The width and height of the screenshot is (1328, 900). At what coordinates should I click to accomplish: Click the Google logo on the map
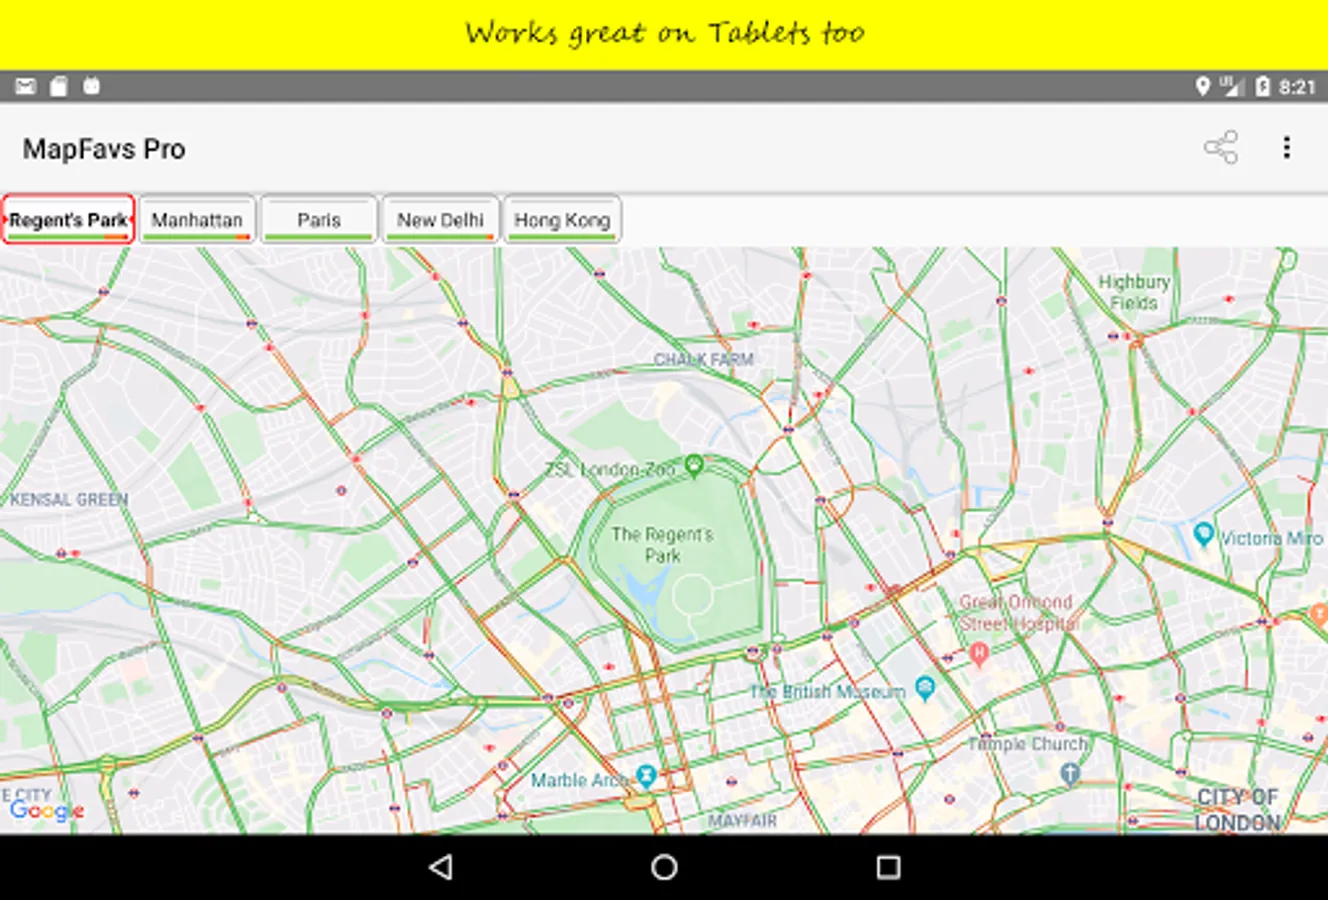click(x=46, y=811)
